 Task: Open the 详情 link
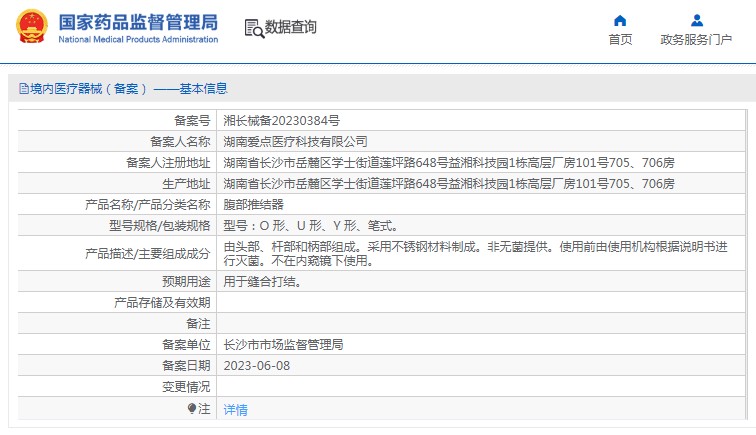pos(235,409)
